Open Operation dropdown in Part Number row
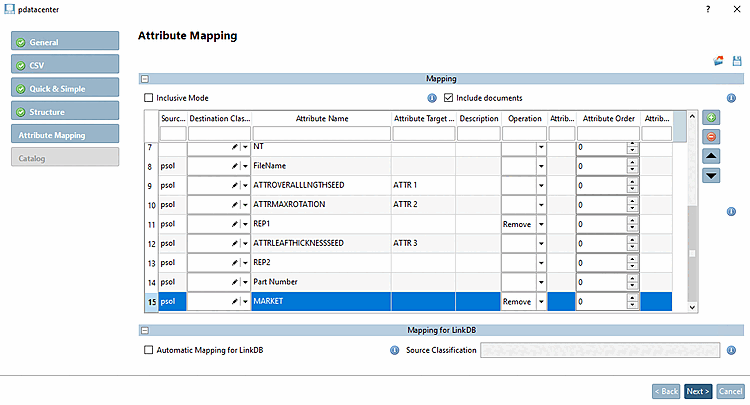750x405 pixels. pyautogui.click(x=541, y=282)
